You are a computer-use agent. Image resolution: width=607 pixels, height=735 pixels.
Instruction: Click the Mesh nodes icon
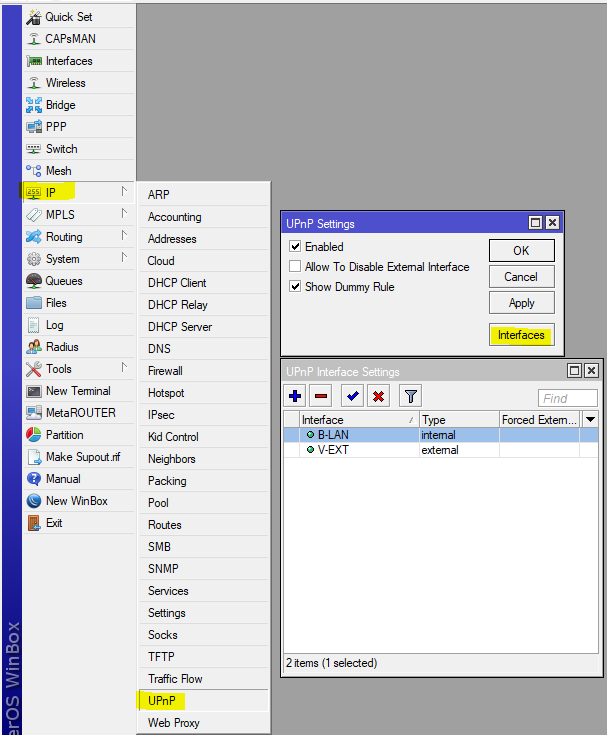point(34,171)
